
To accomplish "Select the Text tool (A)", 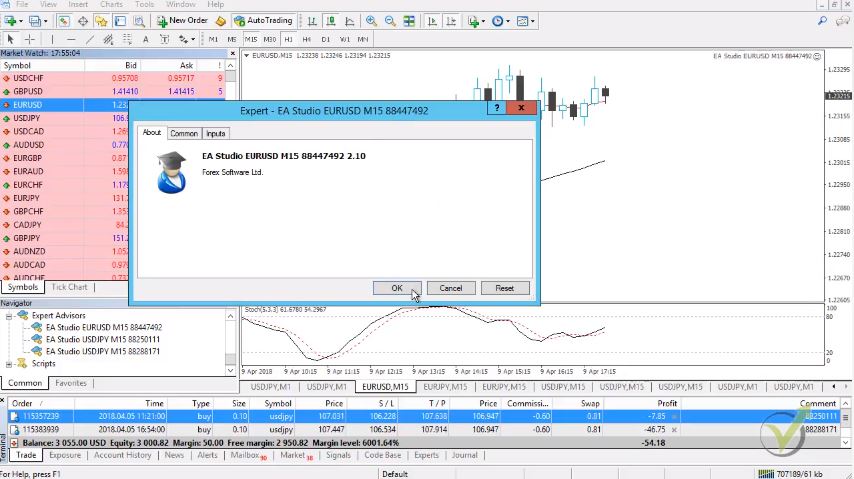I will 145,39.
